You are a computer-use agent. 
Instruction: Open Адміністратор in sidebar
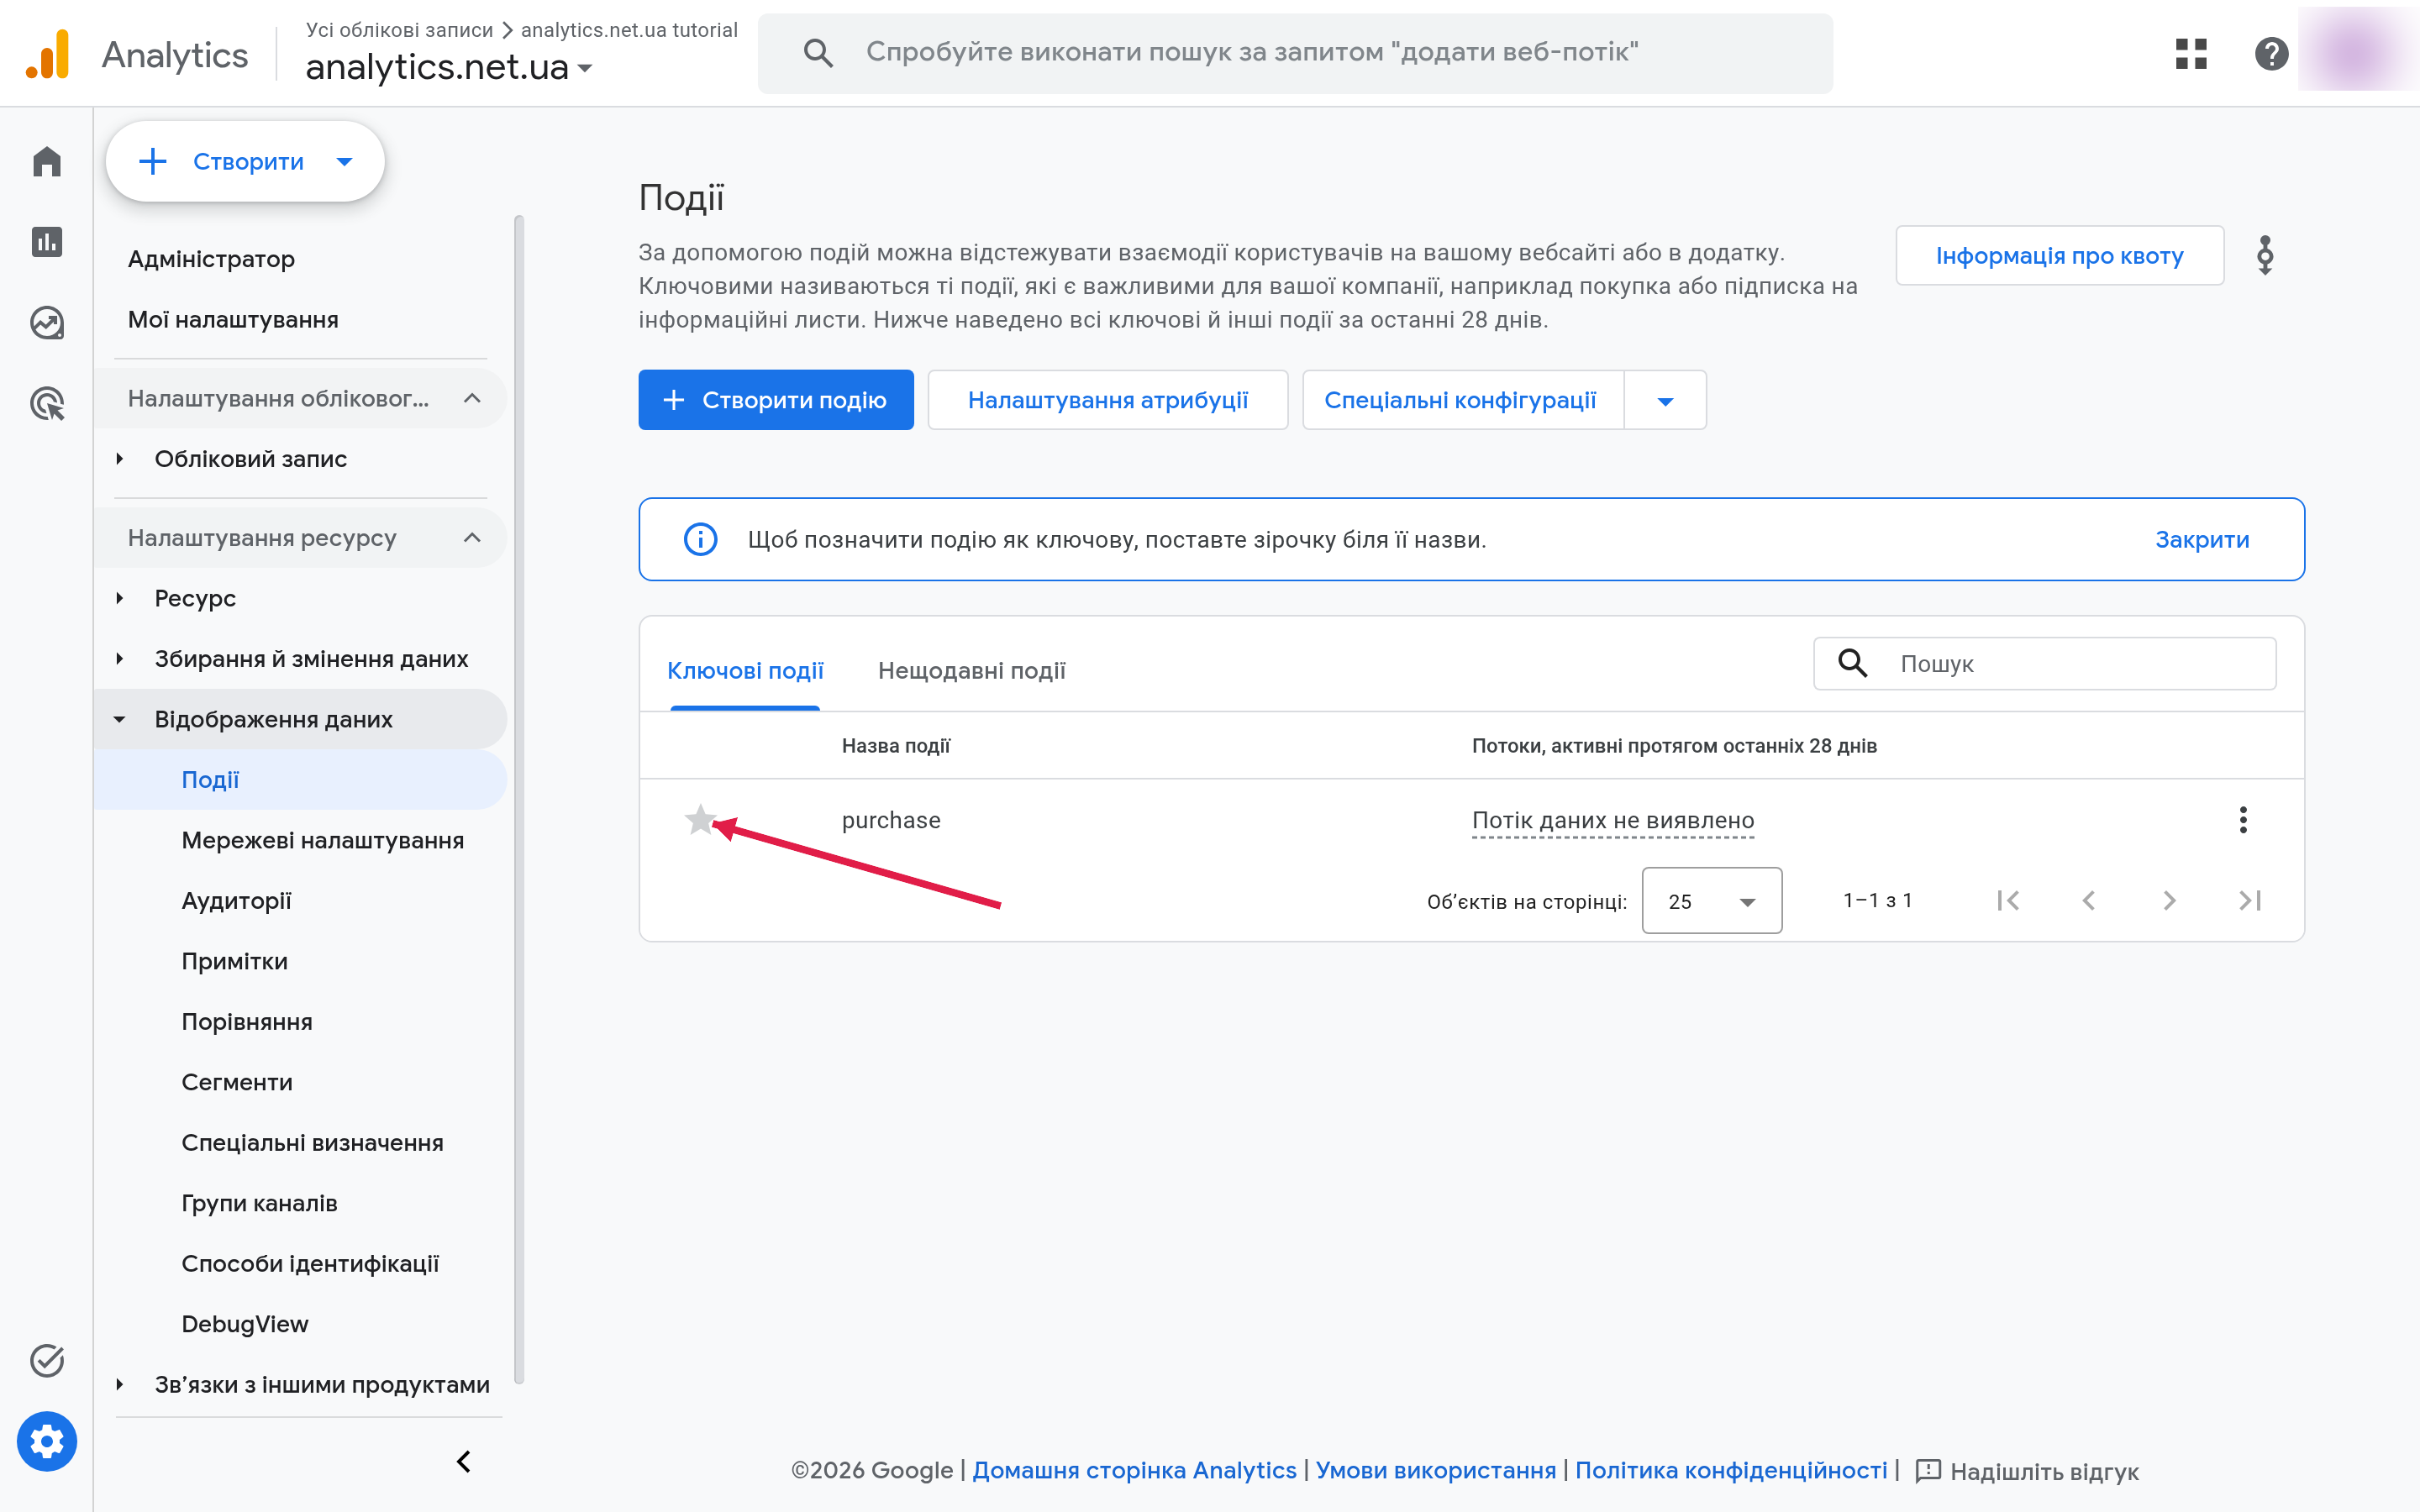(212, 259)
